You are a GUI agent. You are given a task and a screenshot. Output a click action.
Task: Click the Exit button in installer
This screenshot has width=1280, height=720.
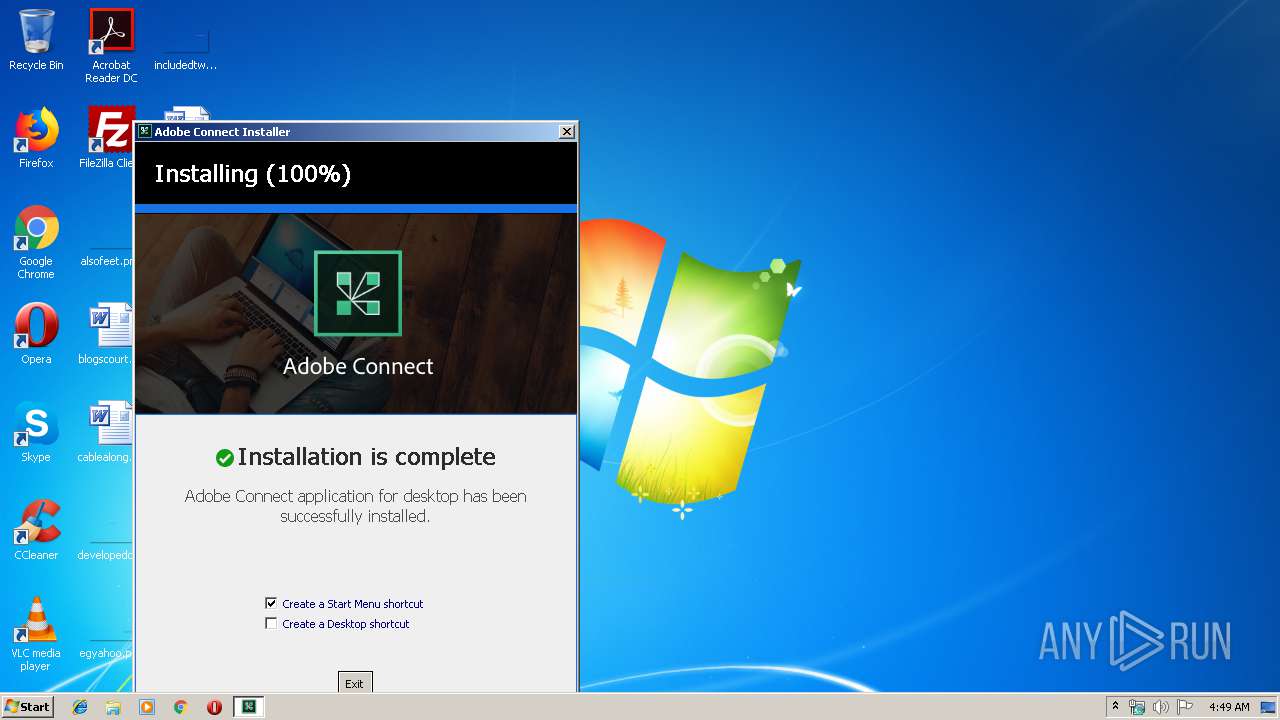[355, 682]
